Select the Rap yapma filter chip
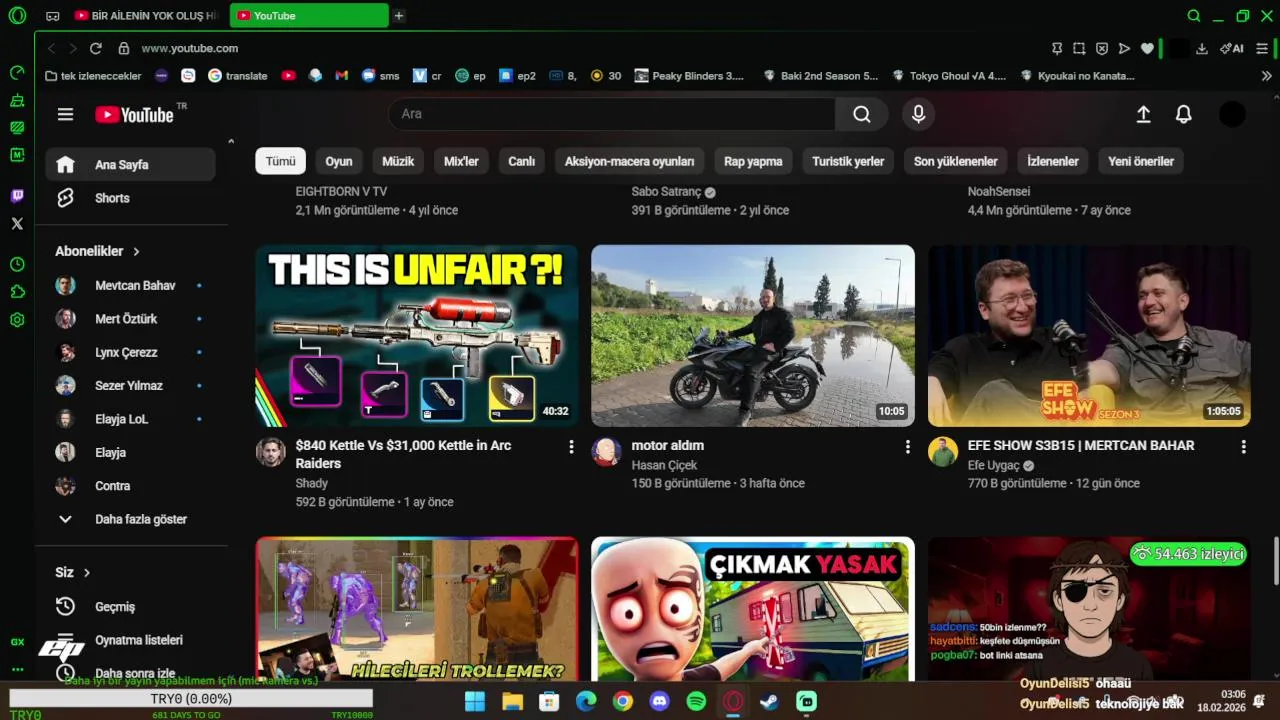Viewport: 1280px width, 720px height. 753,161
